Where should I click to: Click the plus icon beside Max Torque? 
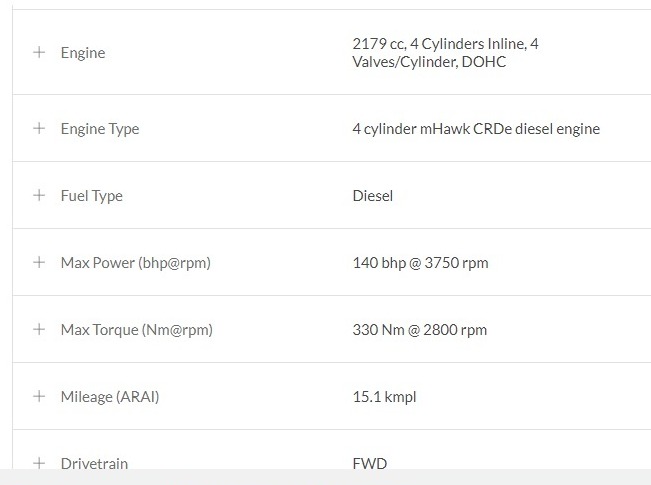[x=39, y=329]
